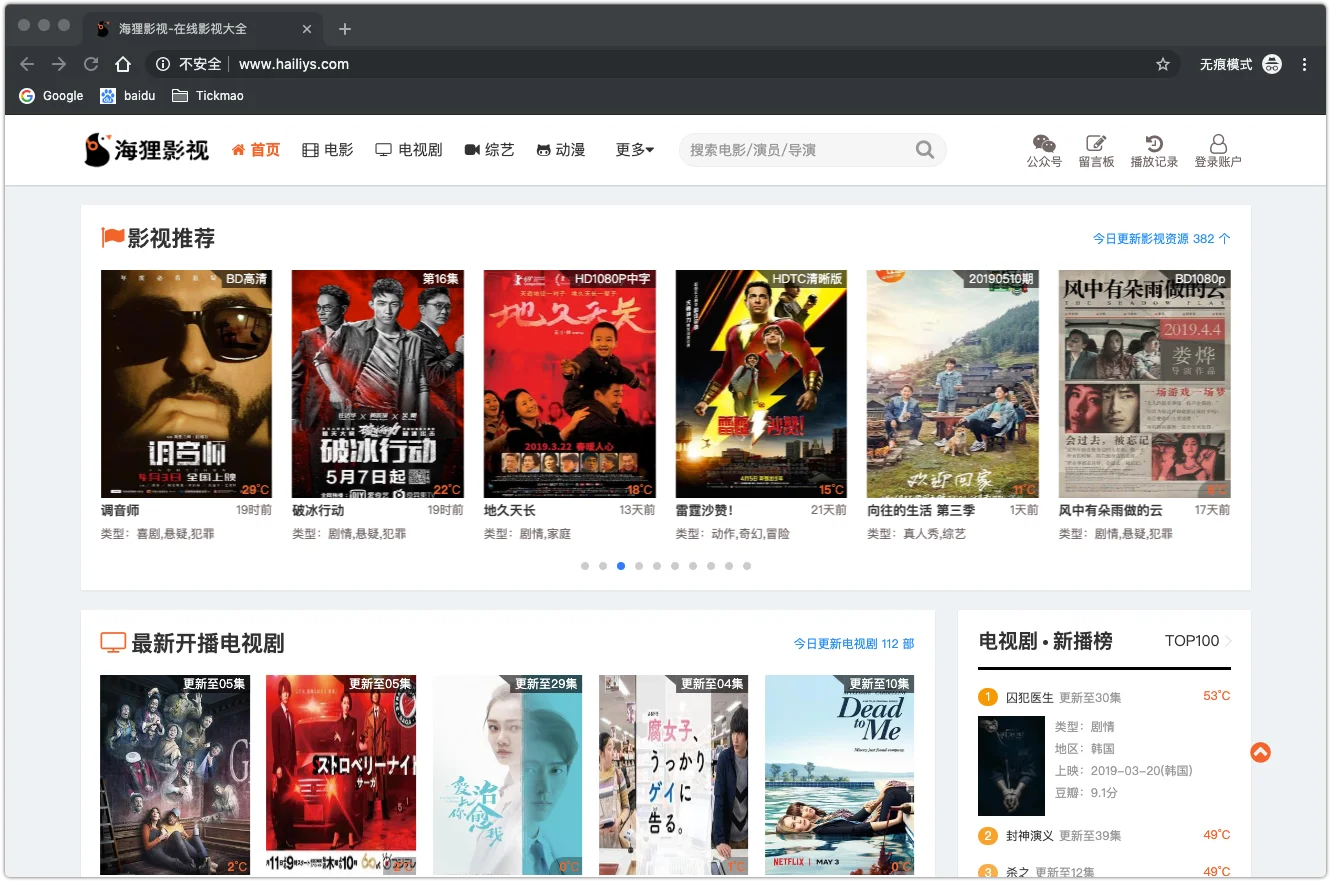1330x882 pixels.
Task: Open the 雷霆沙赞！ movie poster
Action: coord(761,384)
